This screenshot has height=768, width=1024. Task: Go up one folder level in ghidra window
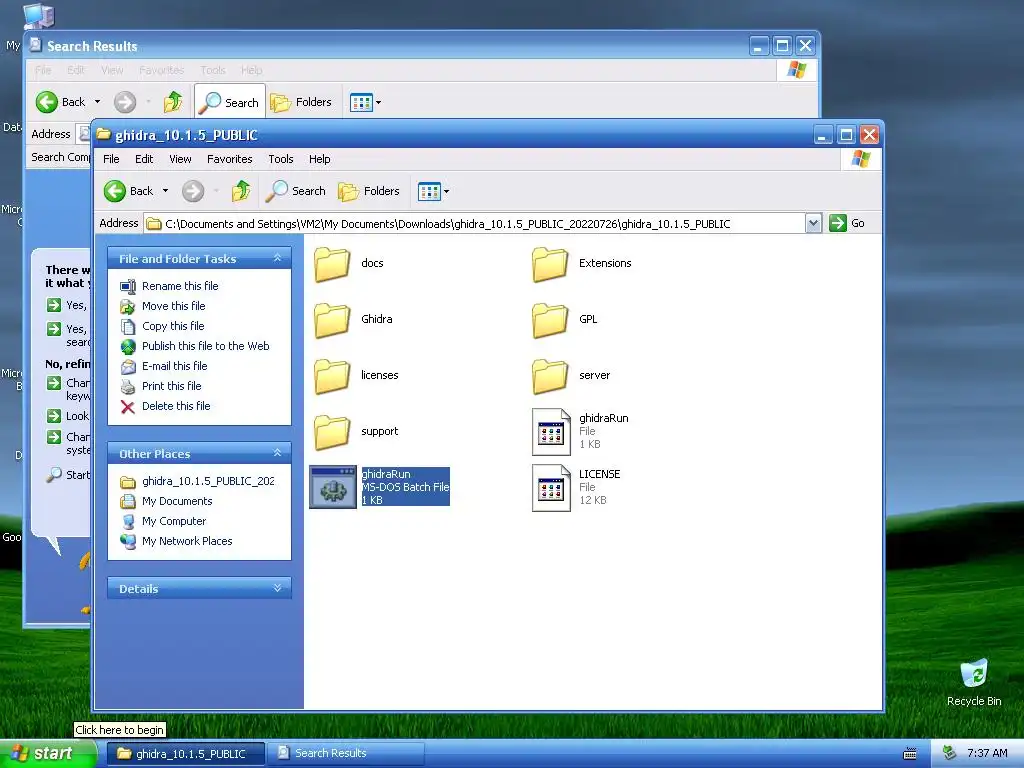tap(241, 191)
